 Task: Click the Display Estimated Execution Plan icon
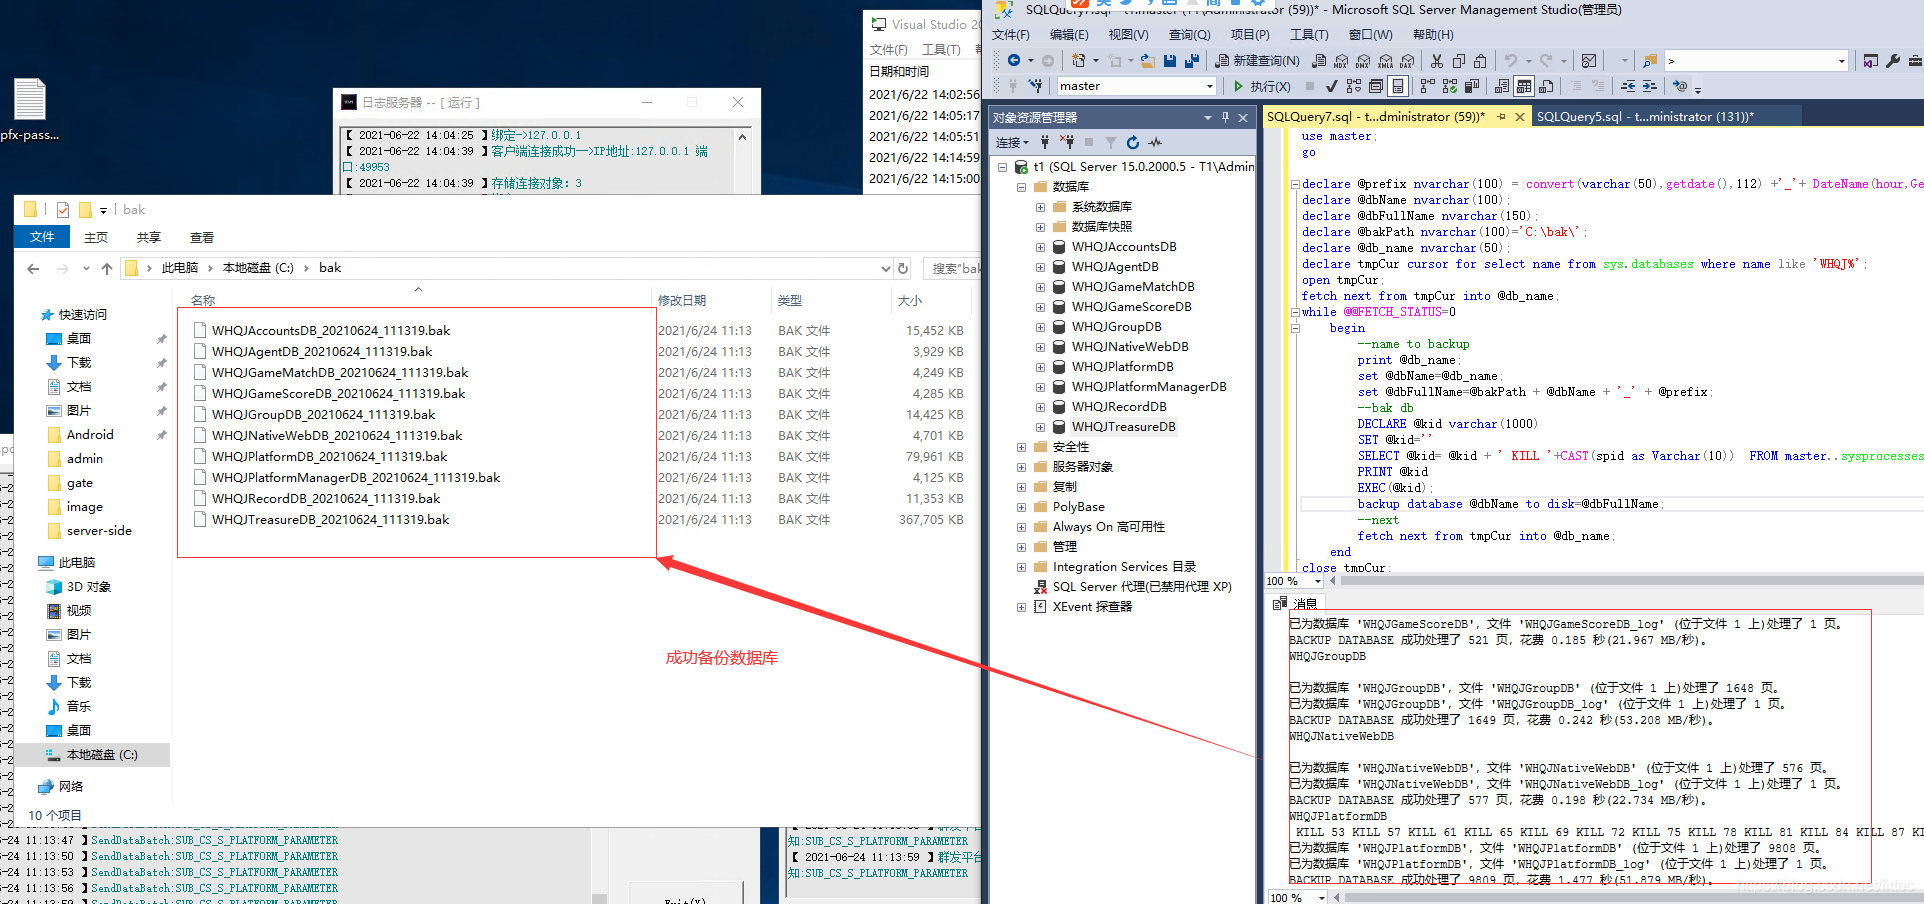coord(1354,86)
